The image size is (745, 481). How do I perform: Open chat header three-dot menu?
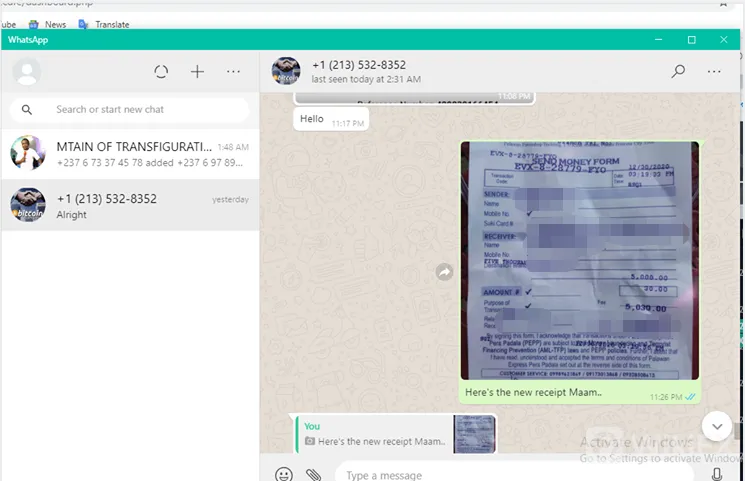tap(714, 71)
